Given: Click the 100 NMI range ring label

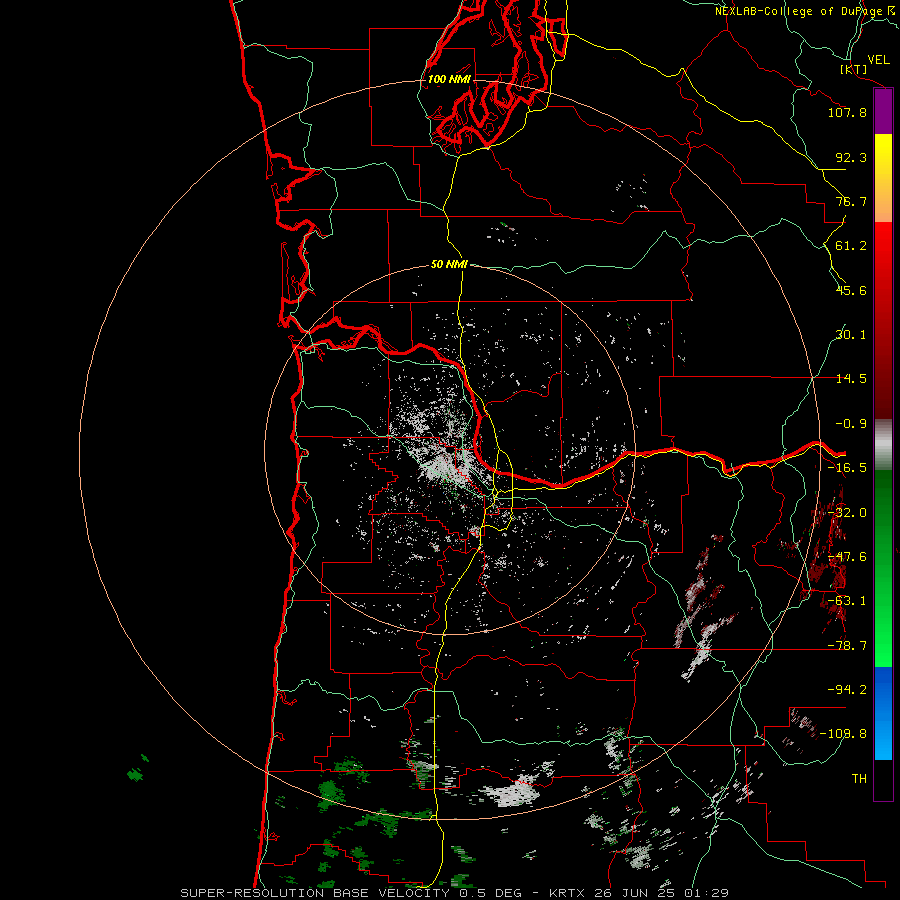Looking at the screenshot, I should (x=449, y=79).
